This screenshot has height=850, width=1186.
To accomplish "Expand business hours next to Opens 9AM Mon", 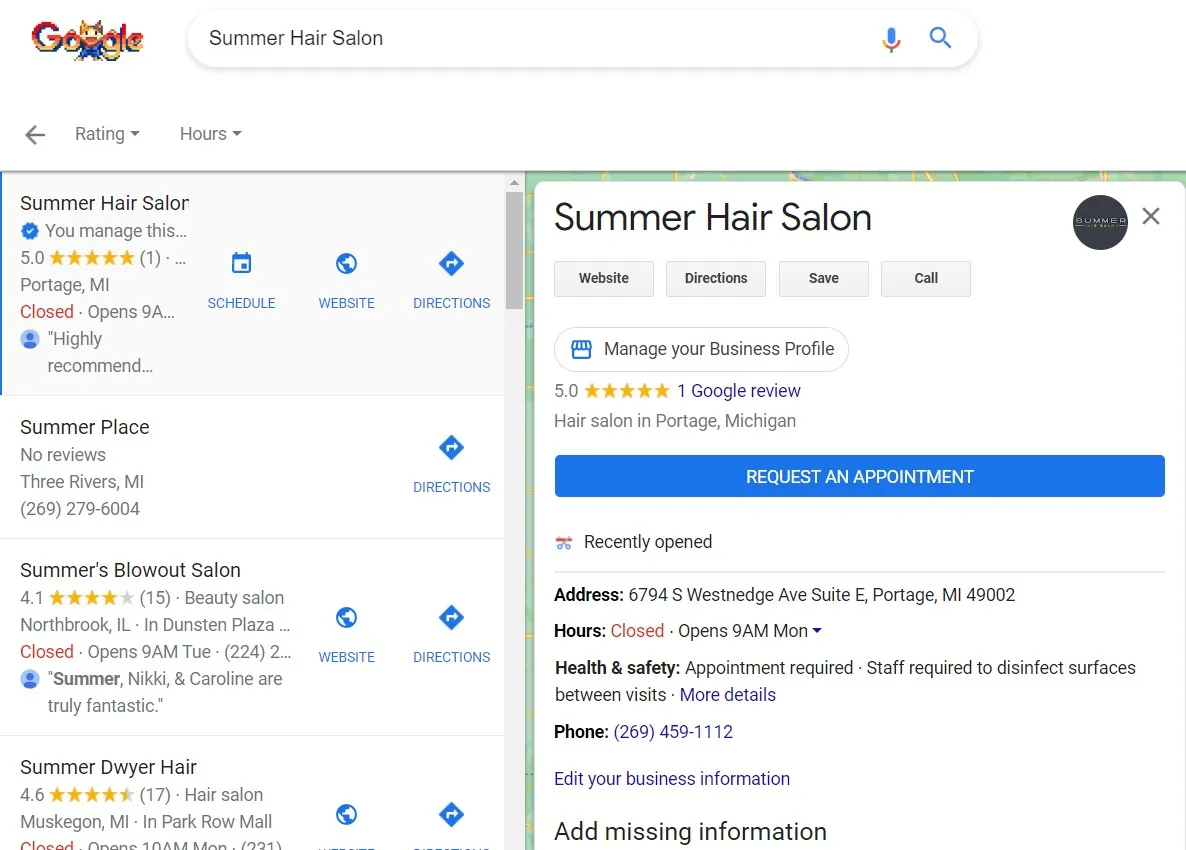I will pyautogui.click(x=817, y=631).
